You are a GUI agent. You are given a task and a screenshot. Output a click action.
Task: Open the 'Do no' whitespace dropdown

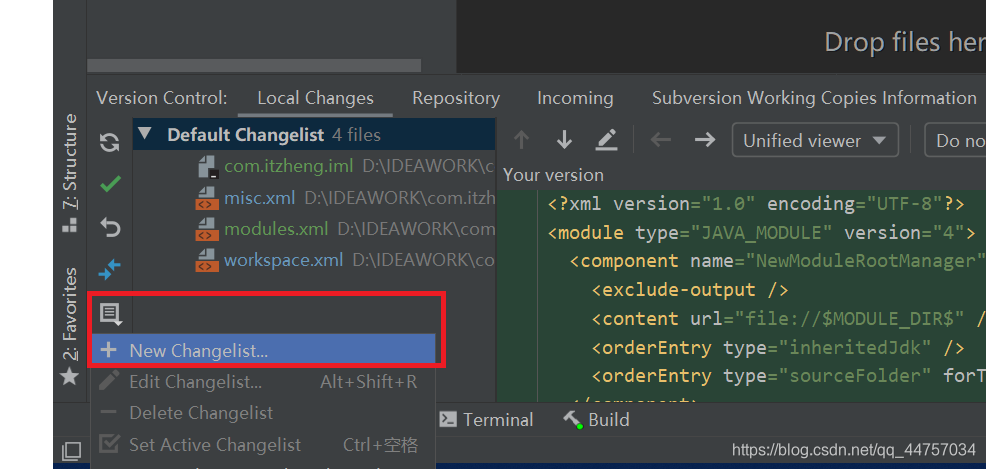click(955, 140)
